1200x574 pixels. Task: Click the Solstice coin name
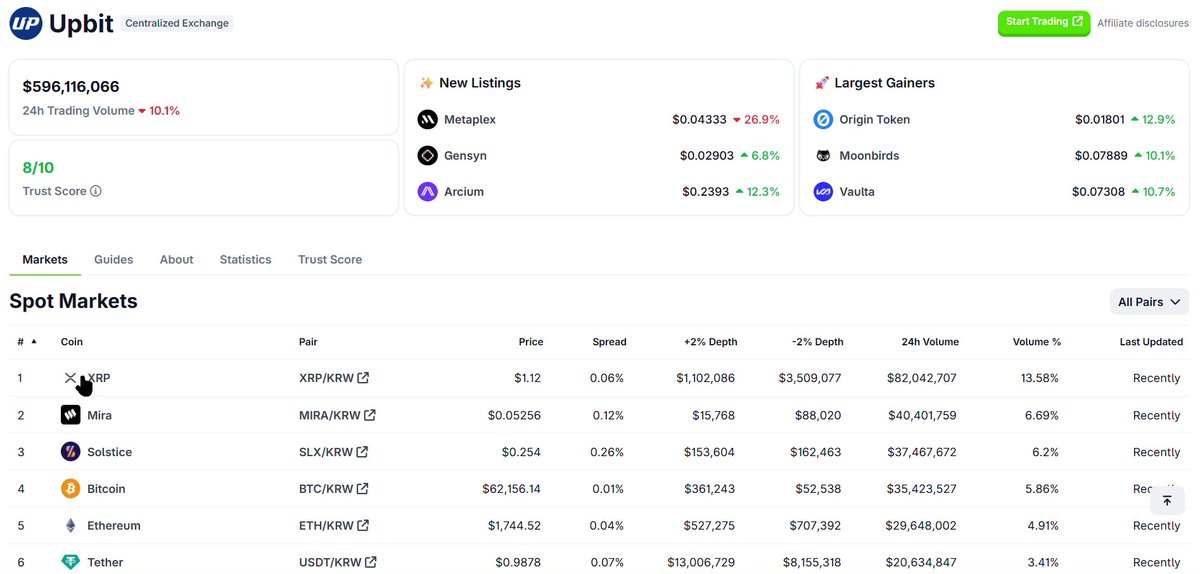point(110,452)
